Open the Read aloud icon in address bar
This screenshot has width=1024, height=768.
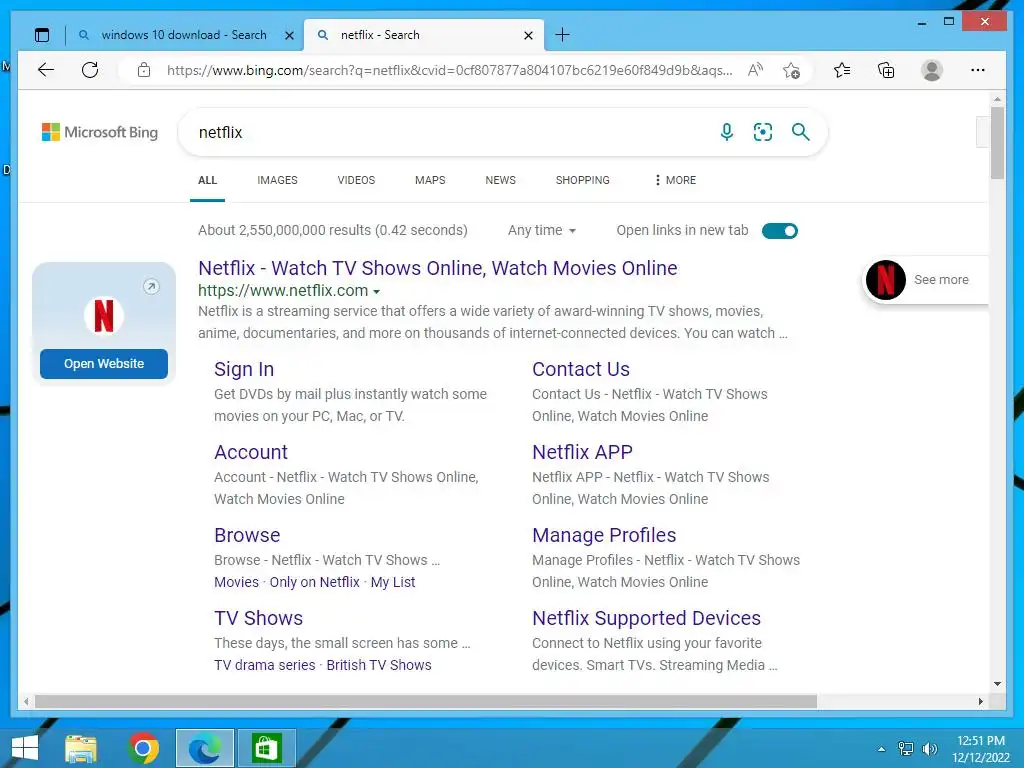pyautogui.click(x=756, y=70)
